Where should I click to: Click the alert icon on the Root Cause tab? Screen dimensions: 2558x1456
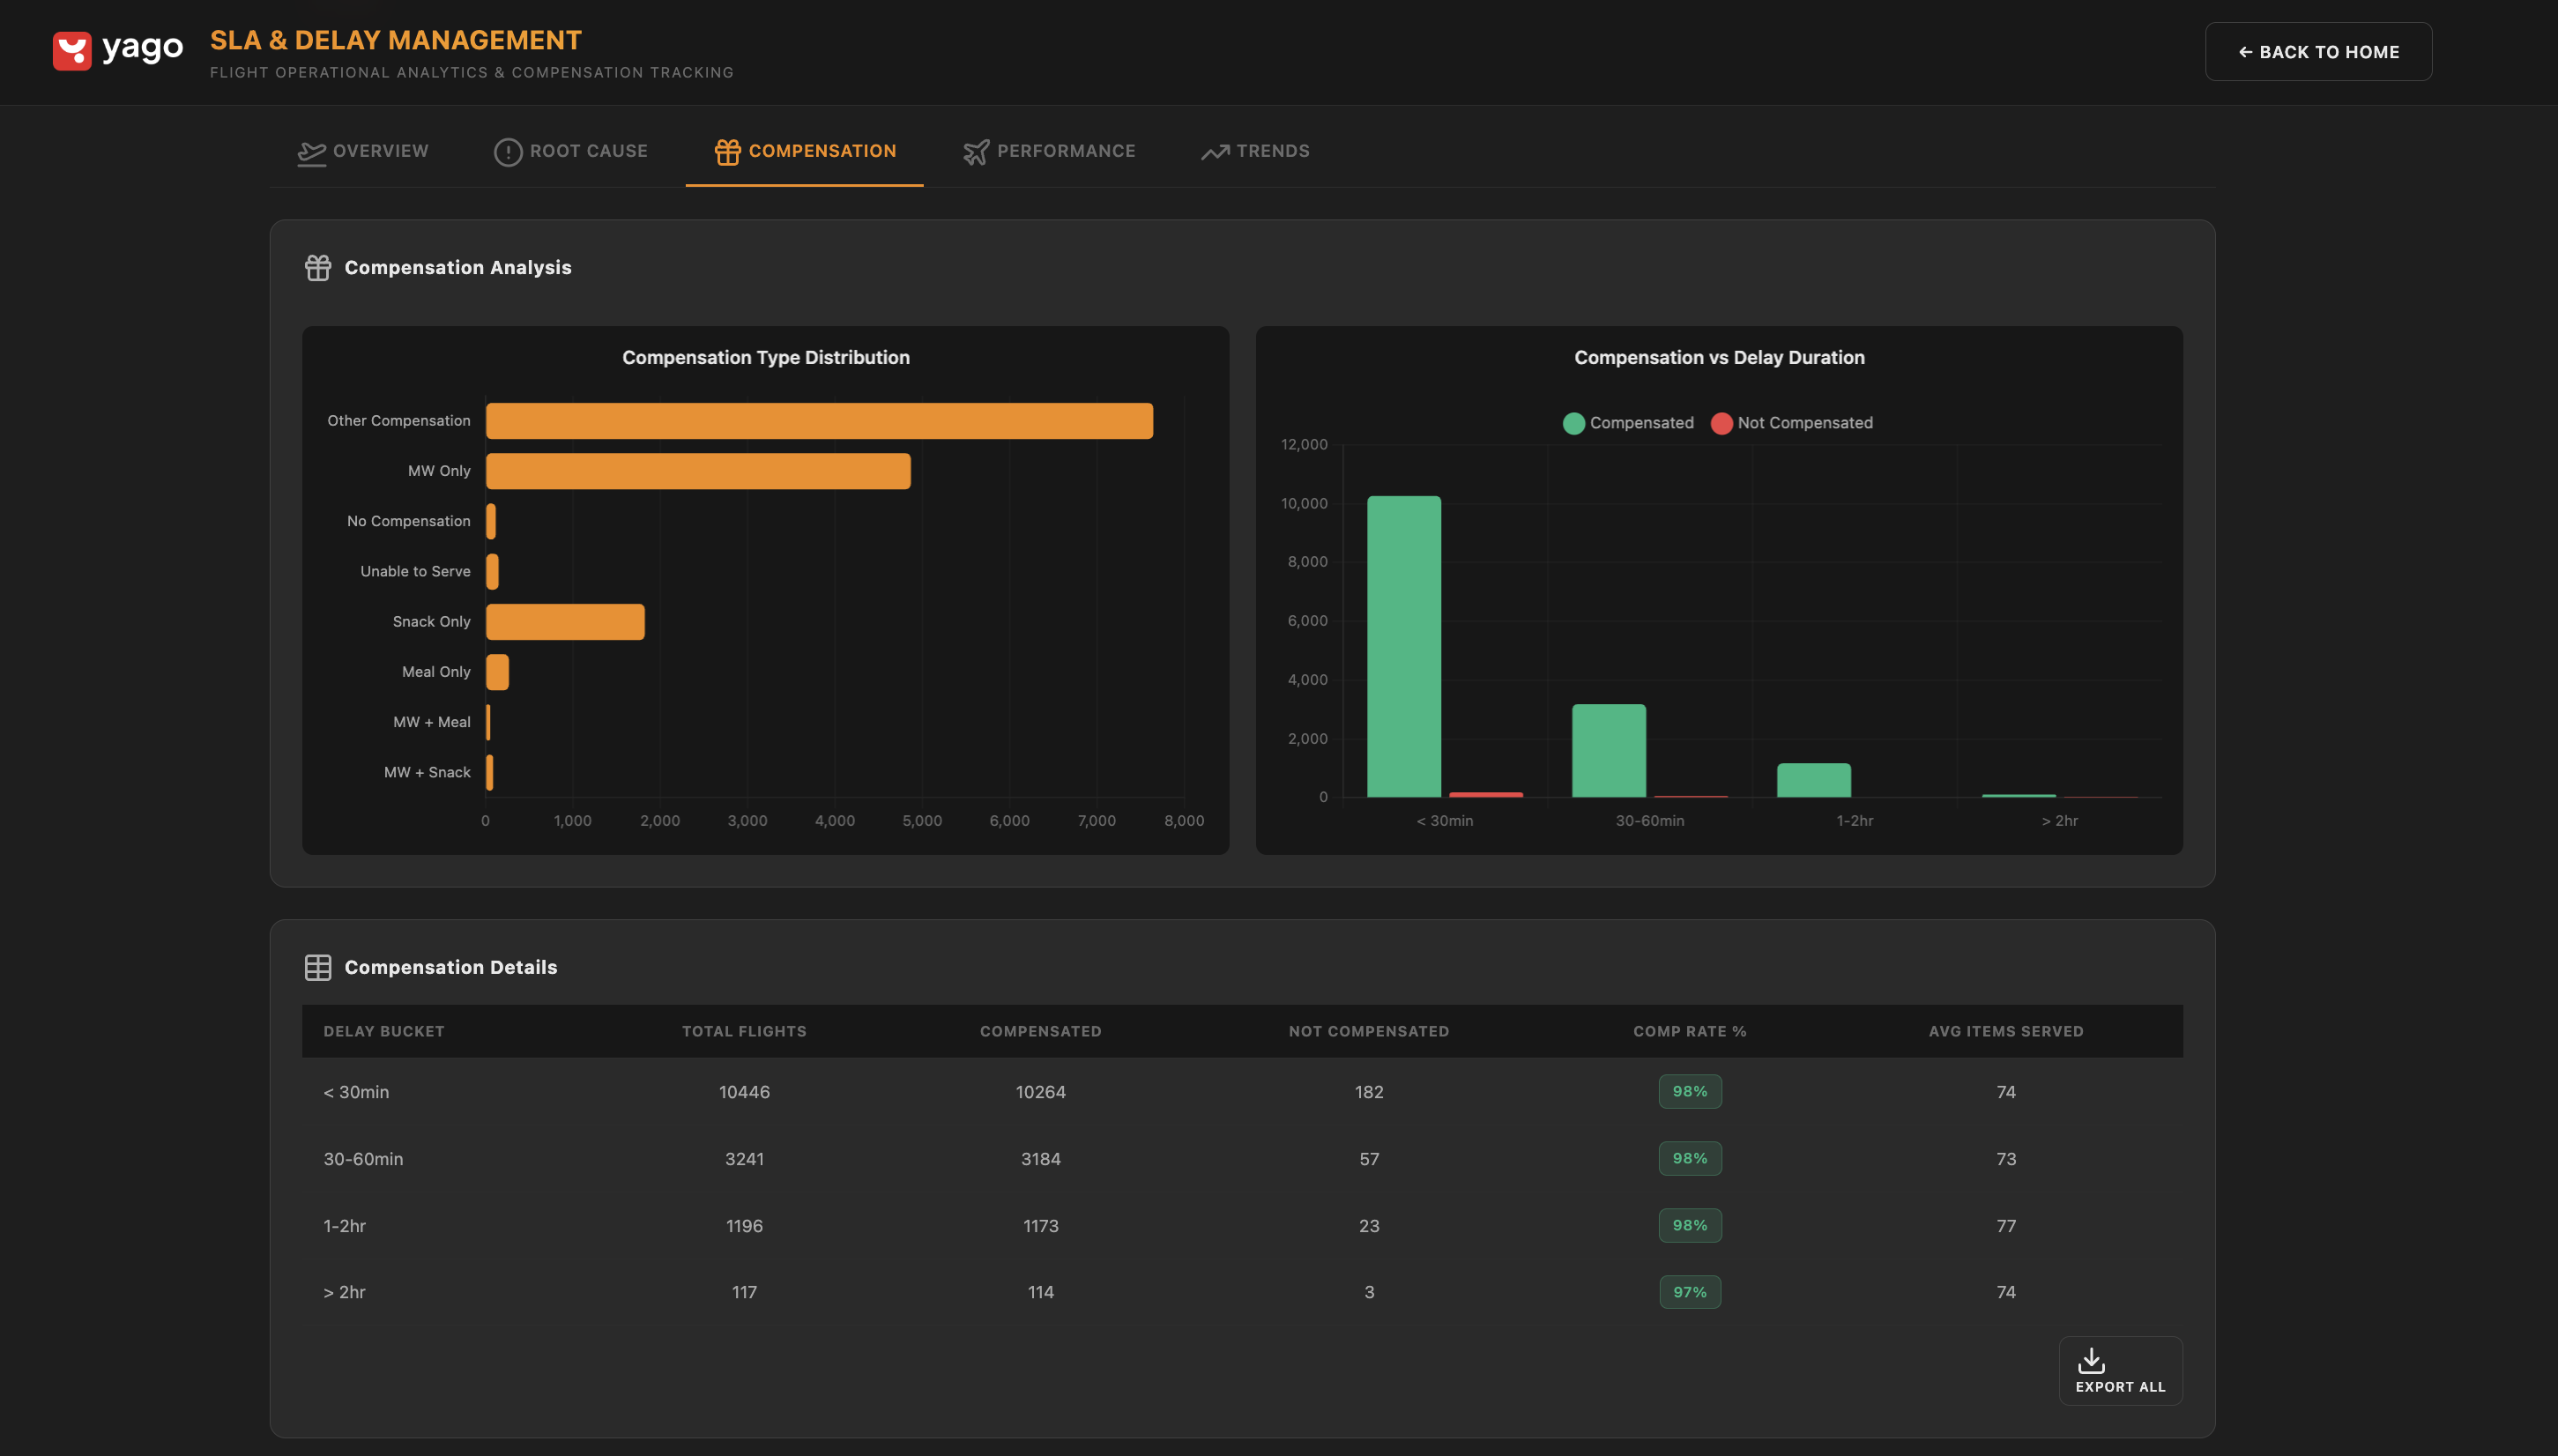tap(507, 151)
